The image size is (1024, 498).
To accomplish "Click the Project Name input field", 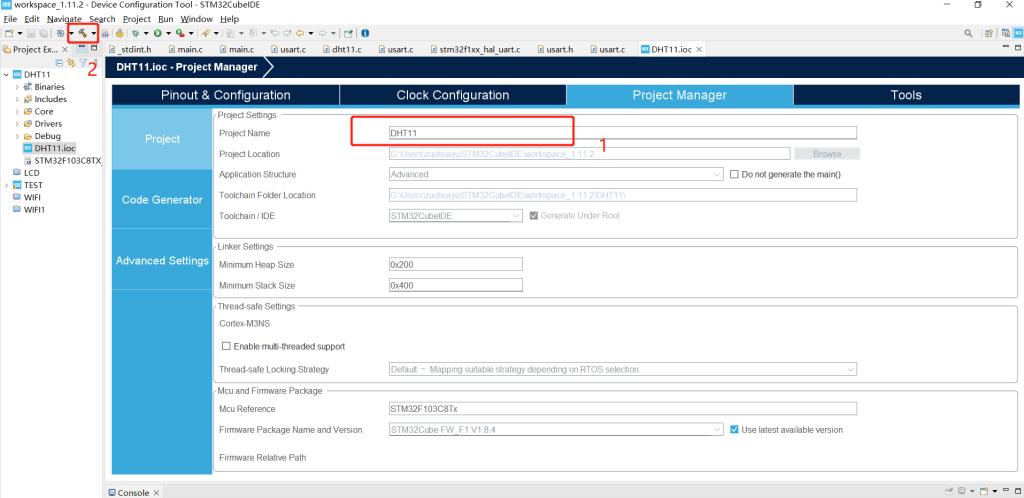I will (x=622, y=133).
